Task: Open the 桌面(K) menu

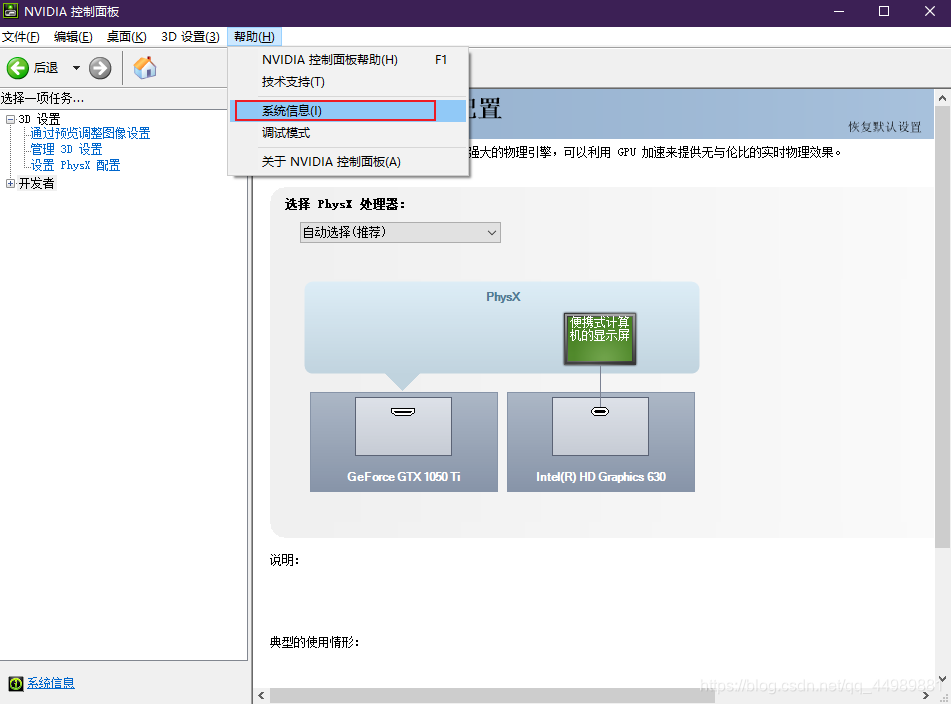Action: click(x=126, y=37)
